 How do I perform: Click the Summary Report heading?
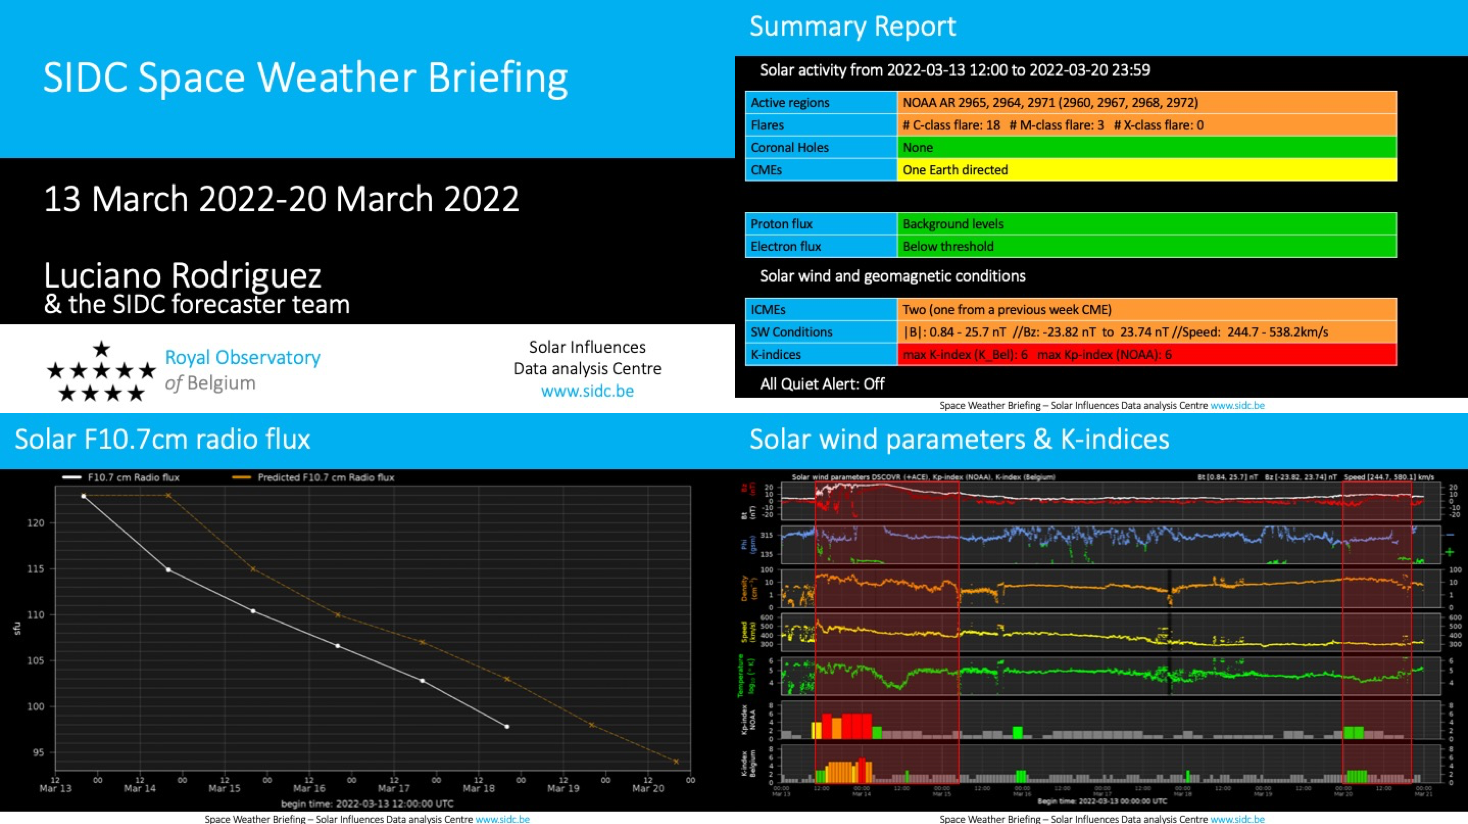point(852,26)
